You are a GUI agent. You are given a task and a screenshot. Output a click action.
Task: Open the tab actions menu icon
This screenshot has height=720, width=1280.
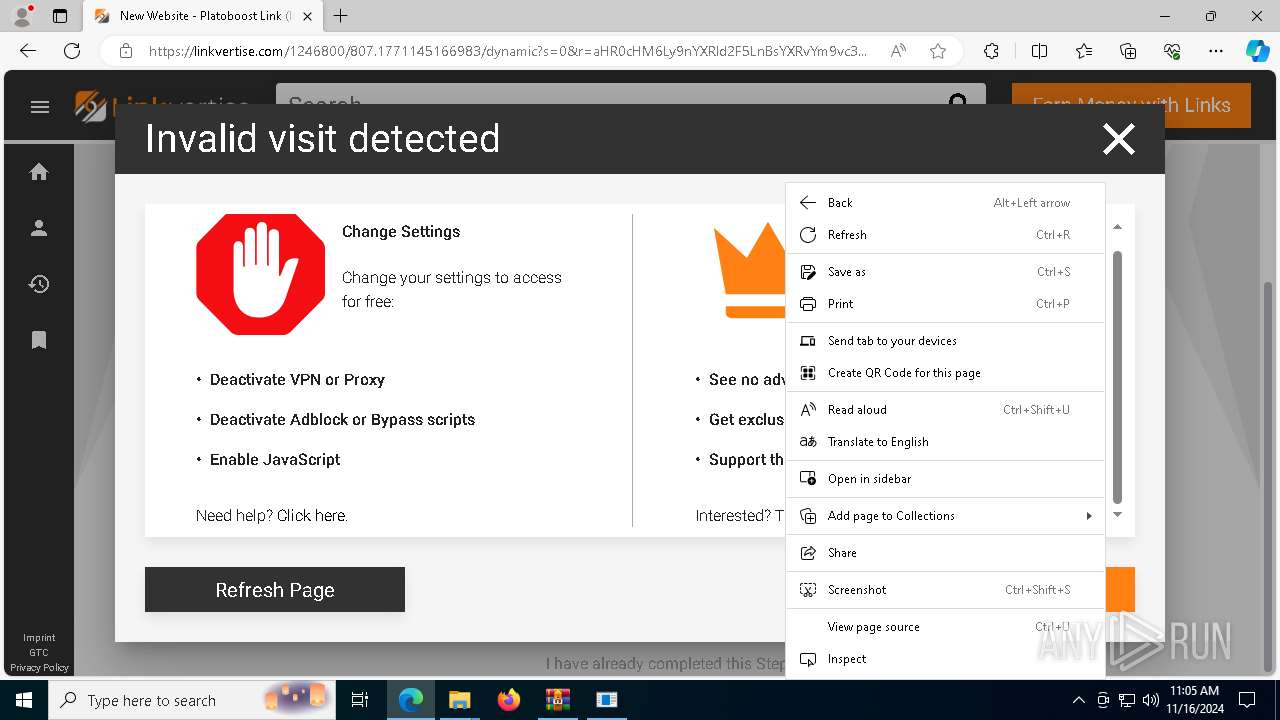point(60,16)
